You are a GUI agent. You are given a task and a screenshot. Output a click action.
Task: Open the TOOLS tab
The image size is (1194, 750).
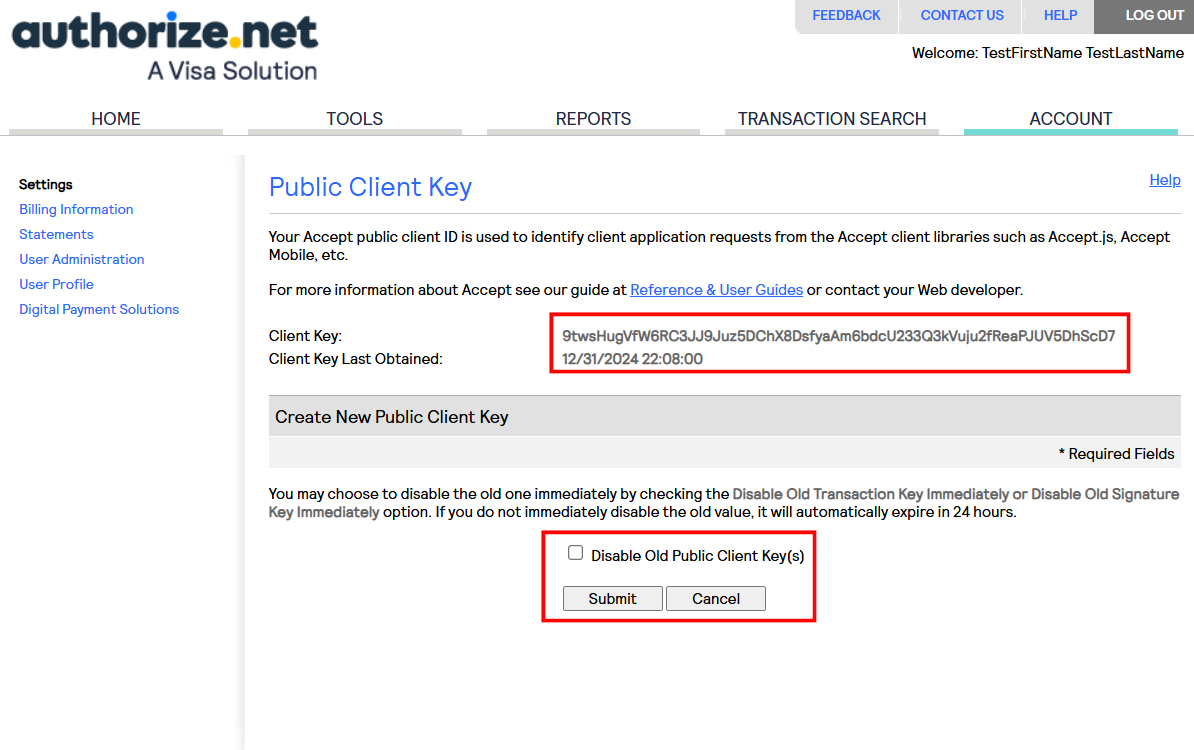pos(355,119)
